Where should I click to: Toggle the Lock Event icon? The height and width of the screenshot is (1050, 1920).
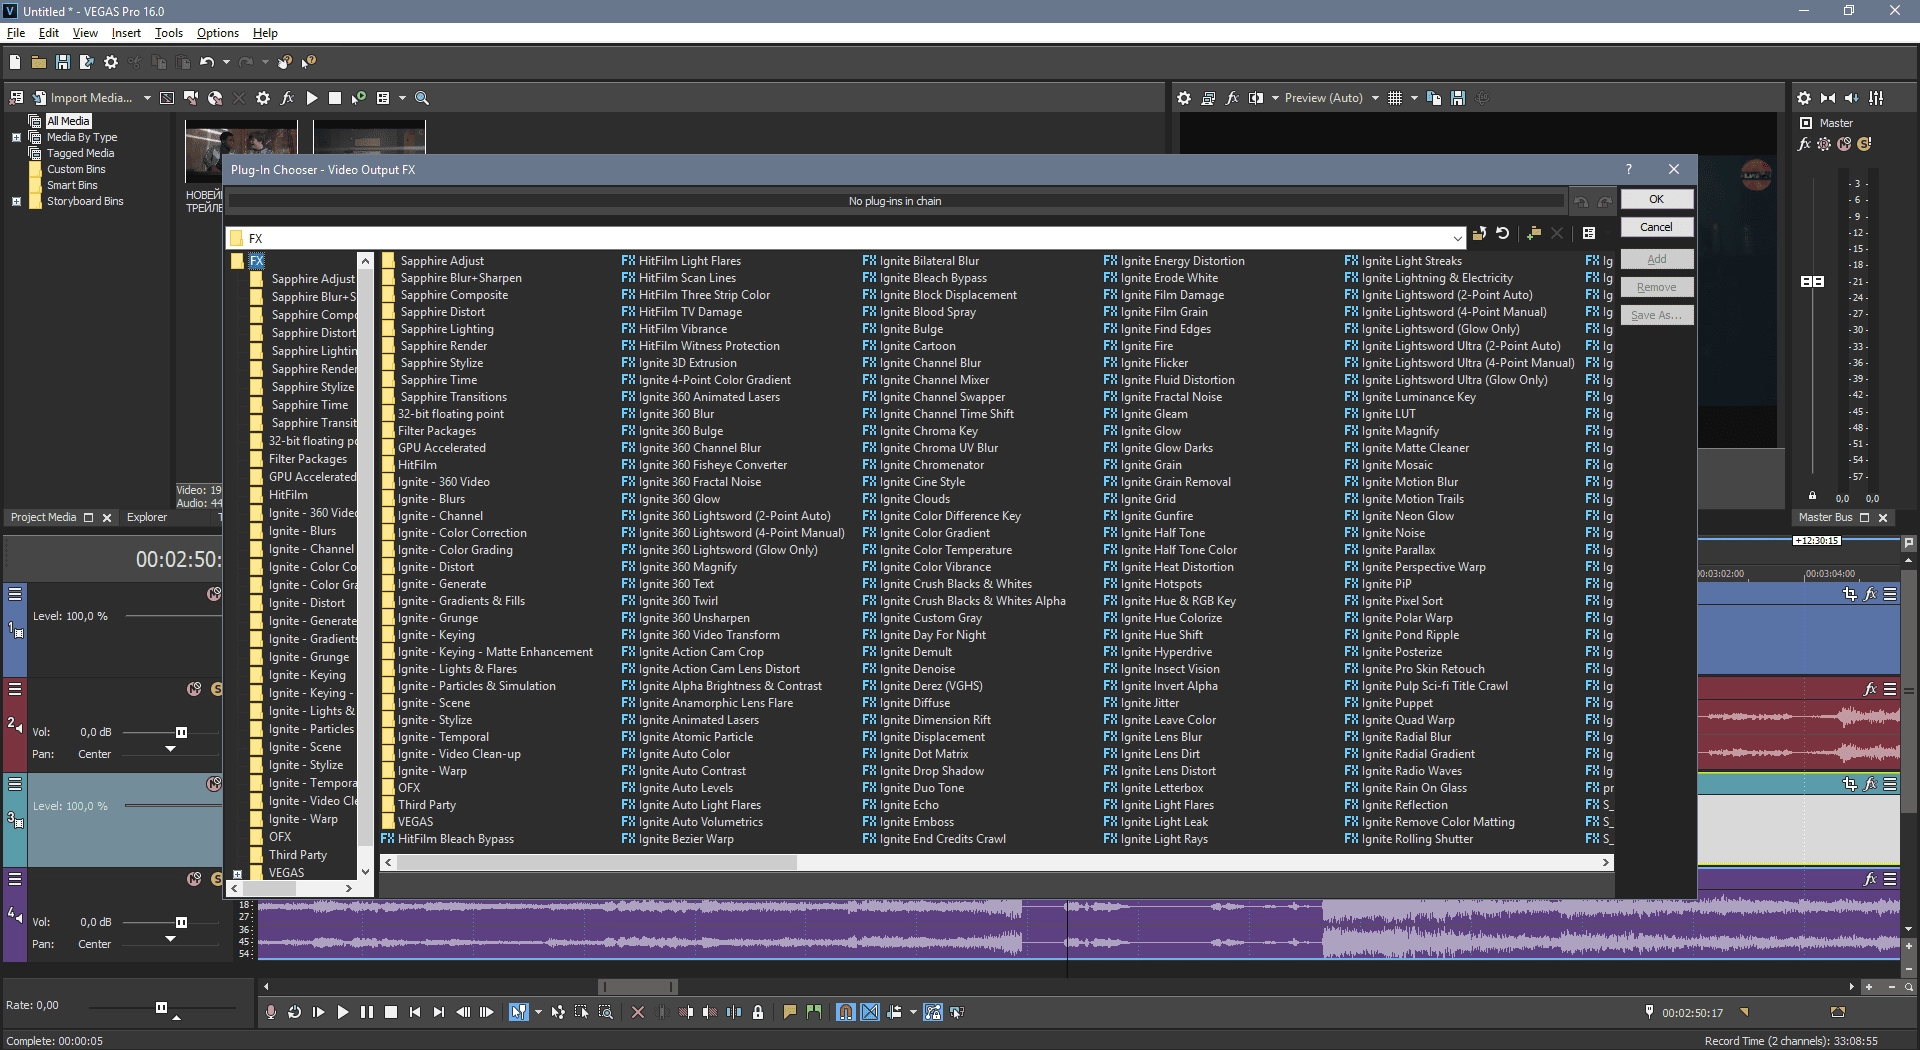pos(758,1012)
